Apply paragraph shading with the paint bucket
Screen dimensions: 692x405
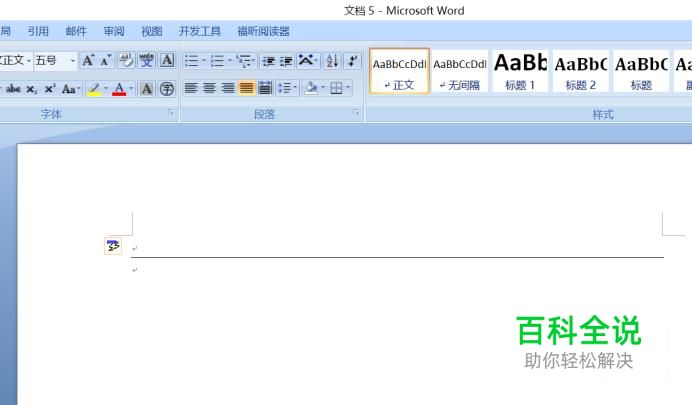311,88
